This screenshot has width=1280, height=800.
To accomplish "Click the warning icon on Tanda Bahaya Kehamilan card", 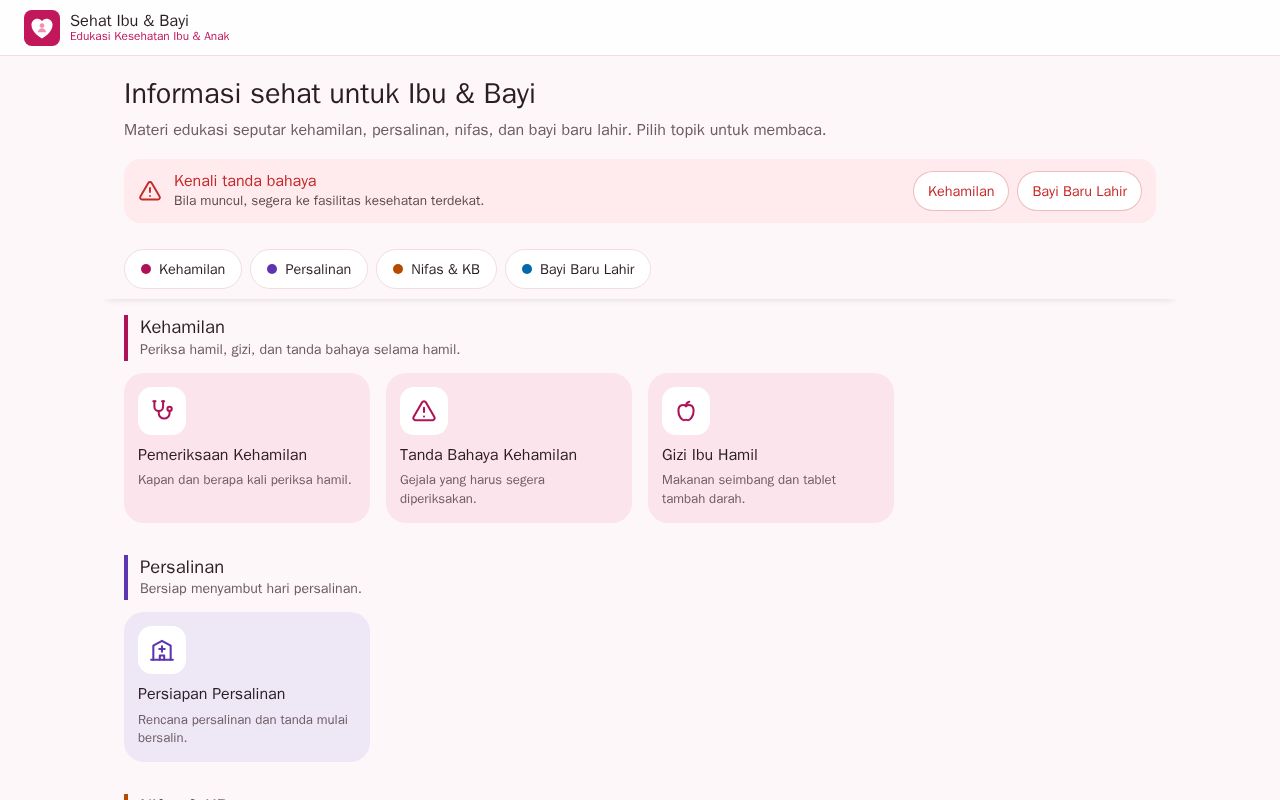I will [424, 411].
